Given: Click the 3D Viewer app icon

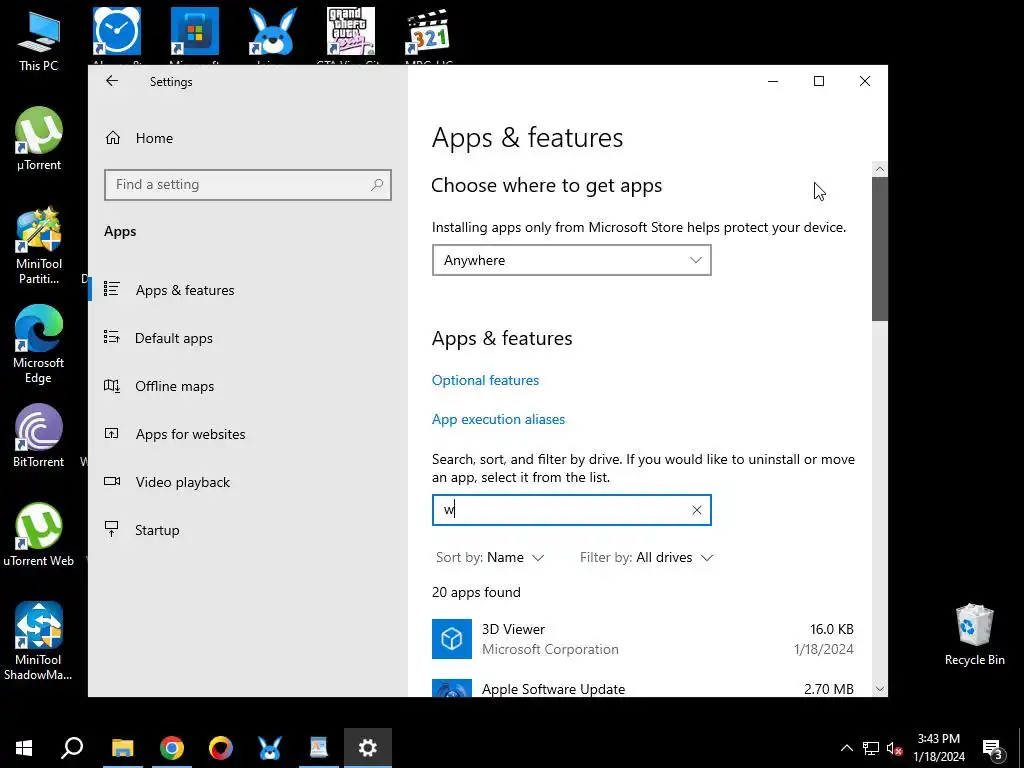Looking at the screenshot, I should [x=452, y=639].
